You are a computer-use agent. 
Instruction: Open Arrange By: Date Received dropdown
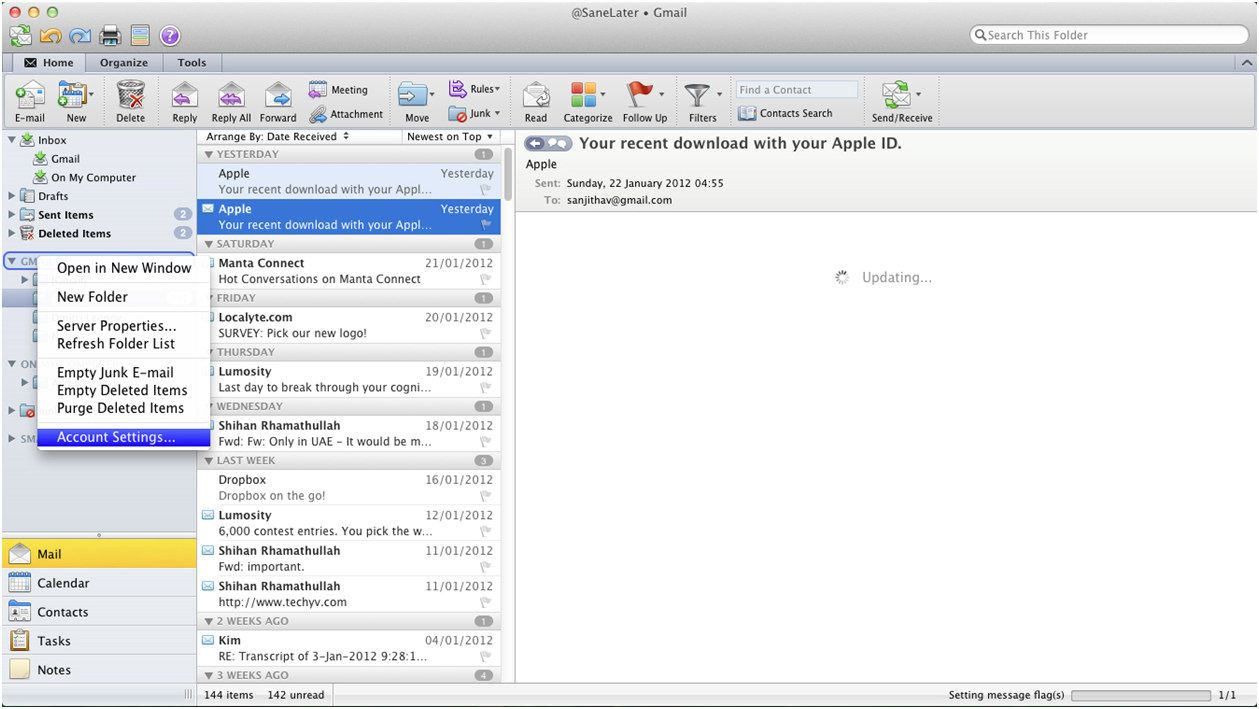[x=278, y=136]
